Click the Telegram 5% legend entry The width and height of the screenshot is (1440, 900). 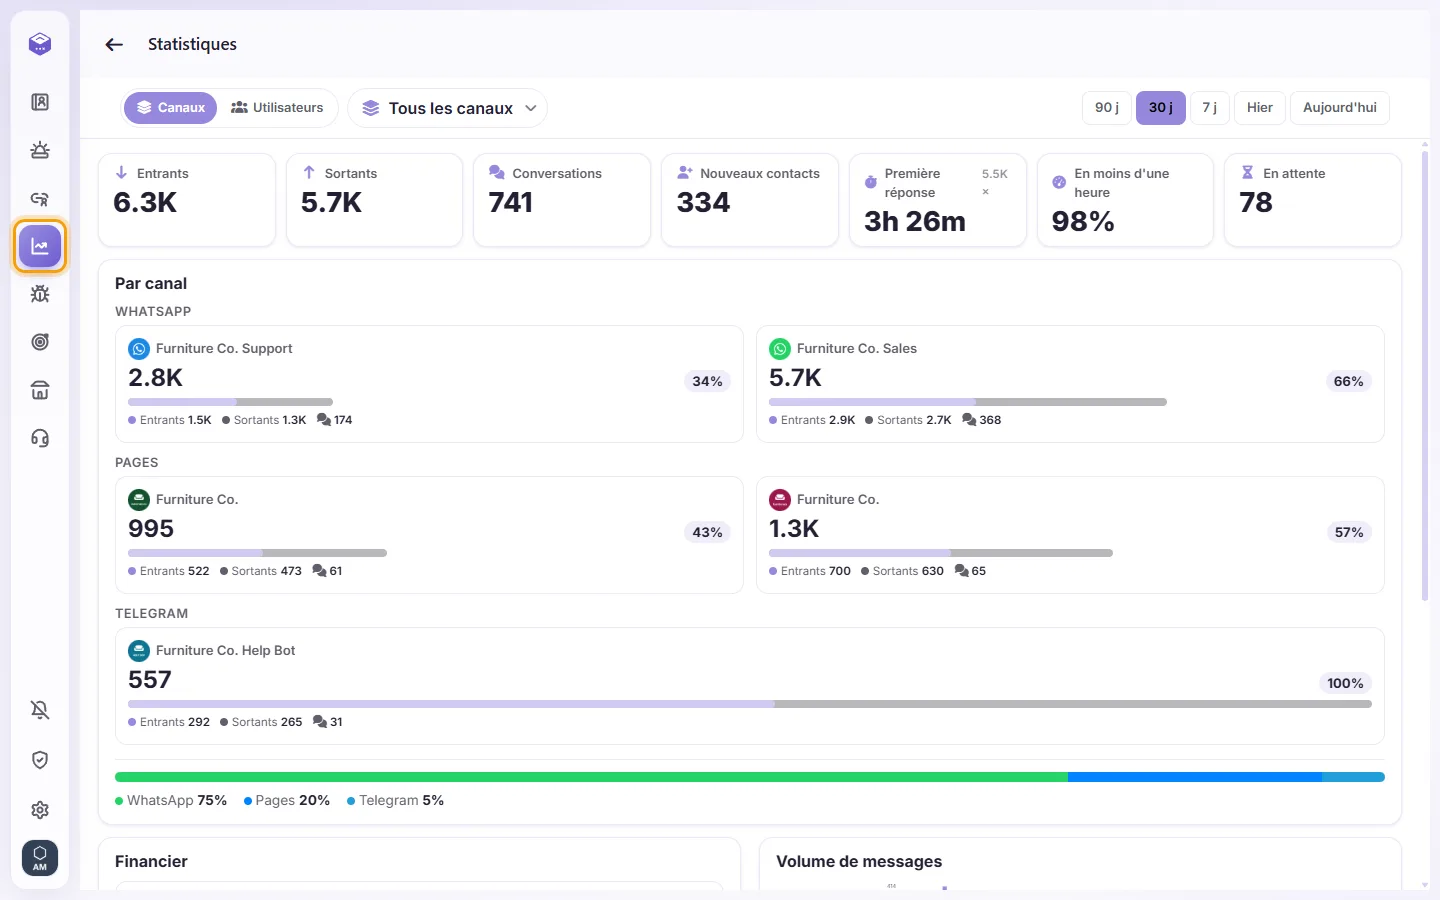395,801
